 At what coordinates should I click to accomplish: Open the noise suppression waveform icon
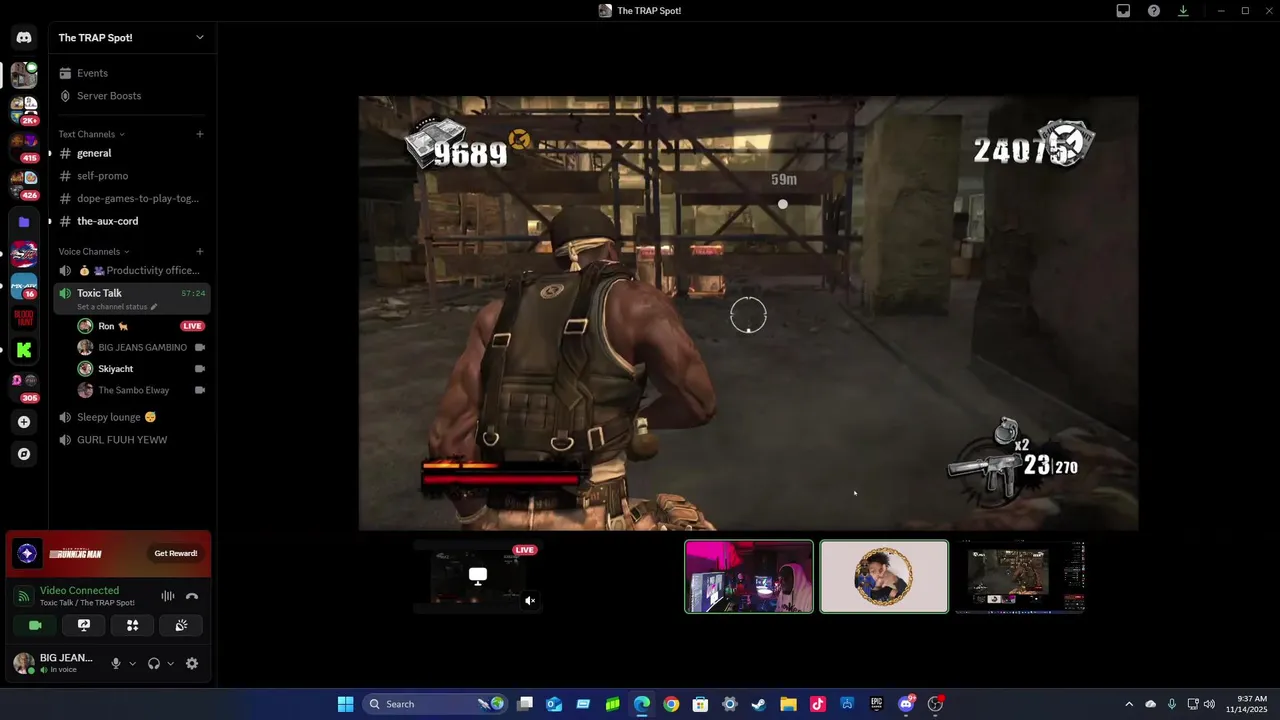click(x=168, y=596)
